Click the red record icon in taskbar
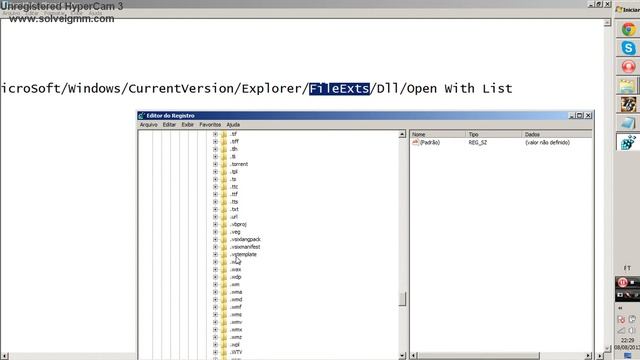The width and height of the screenshot is (640, 360). (629, 67)
